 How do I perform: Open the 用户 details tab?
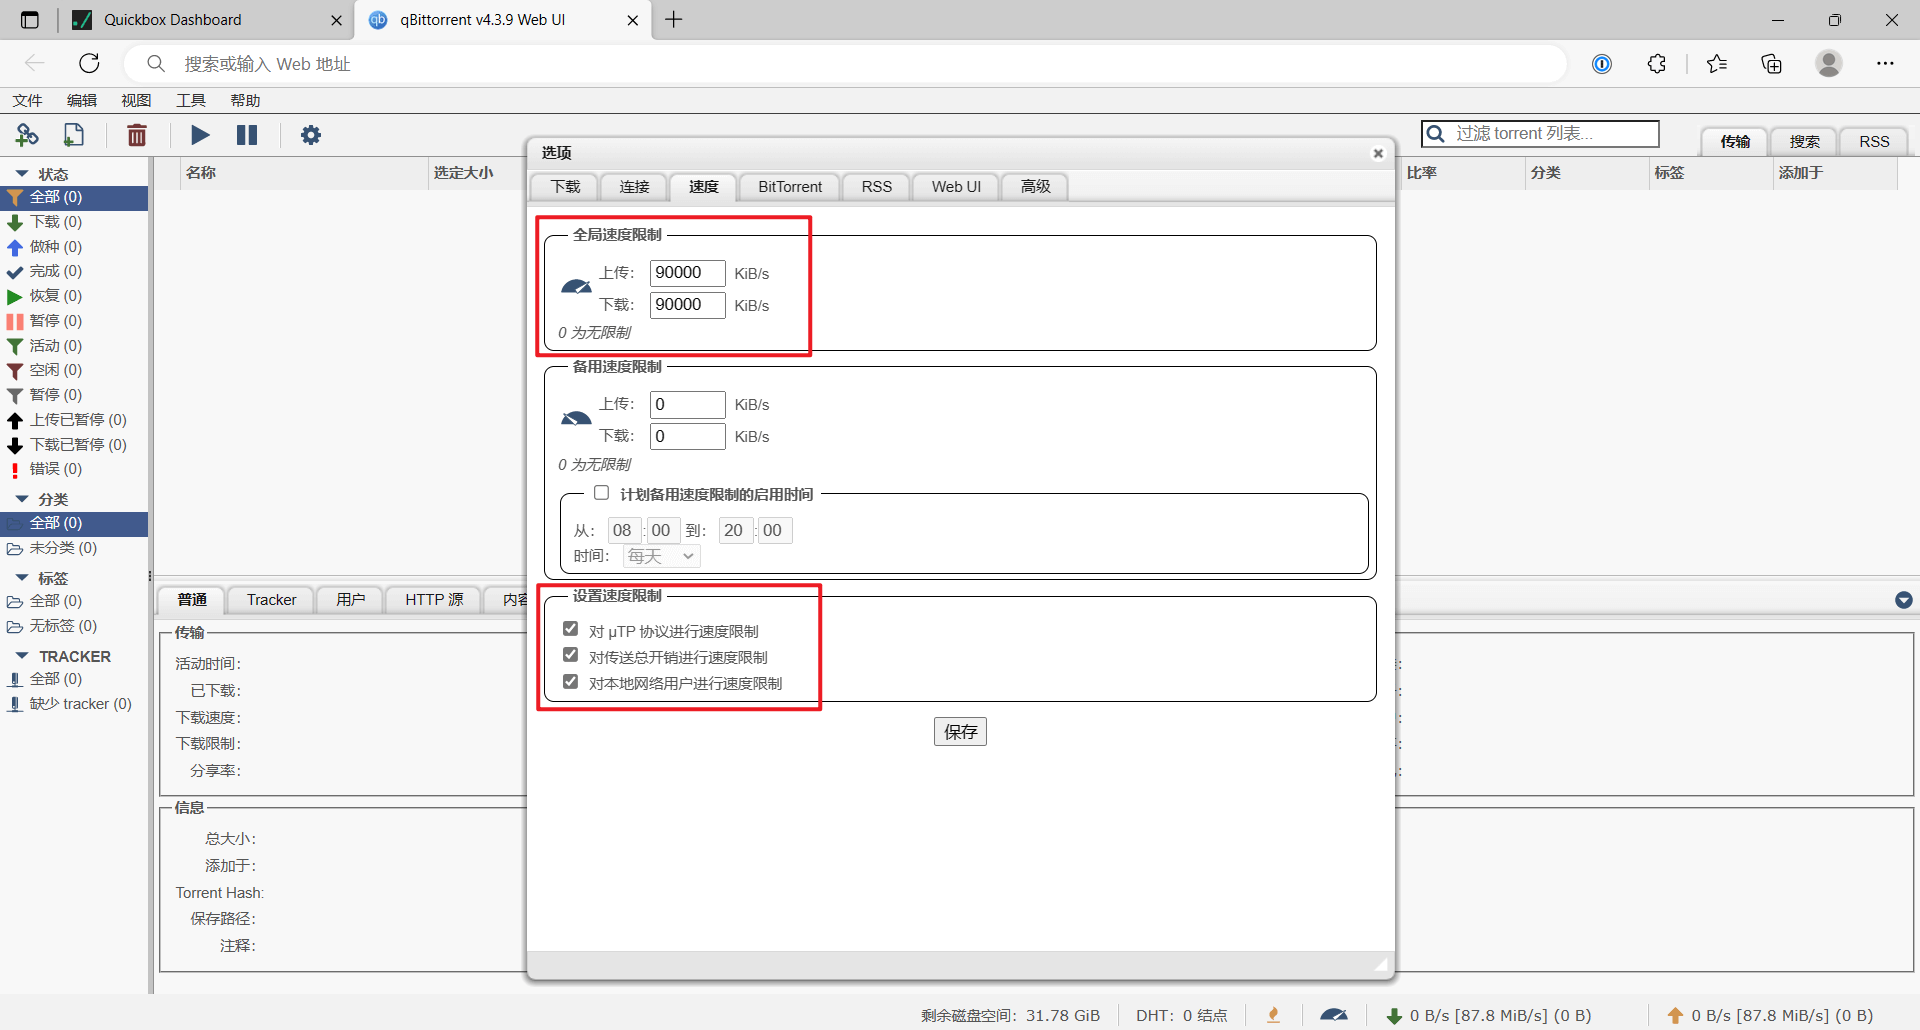click(350, 600)
